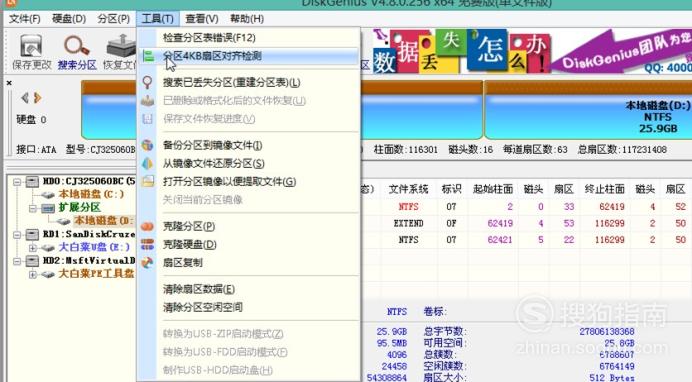The width and height of the screenshot is (692, 382).
Task: Close the open 工具(T) menu
Action: pyautogui.click(x=158, y=19)
